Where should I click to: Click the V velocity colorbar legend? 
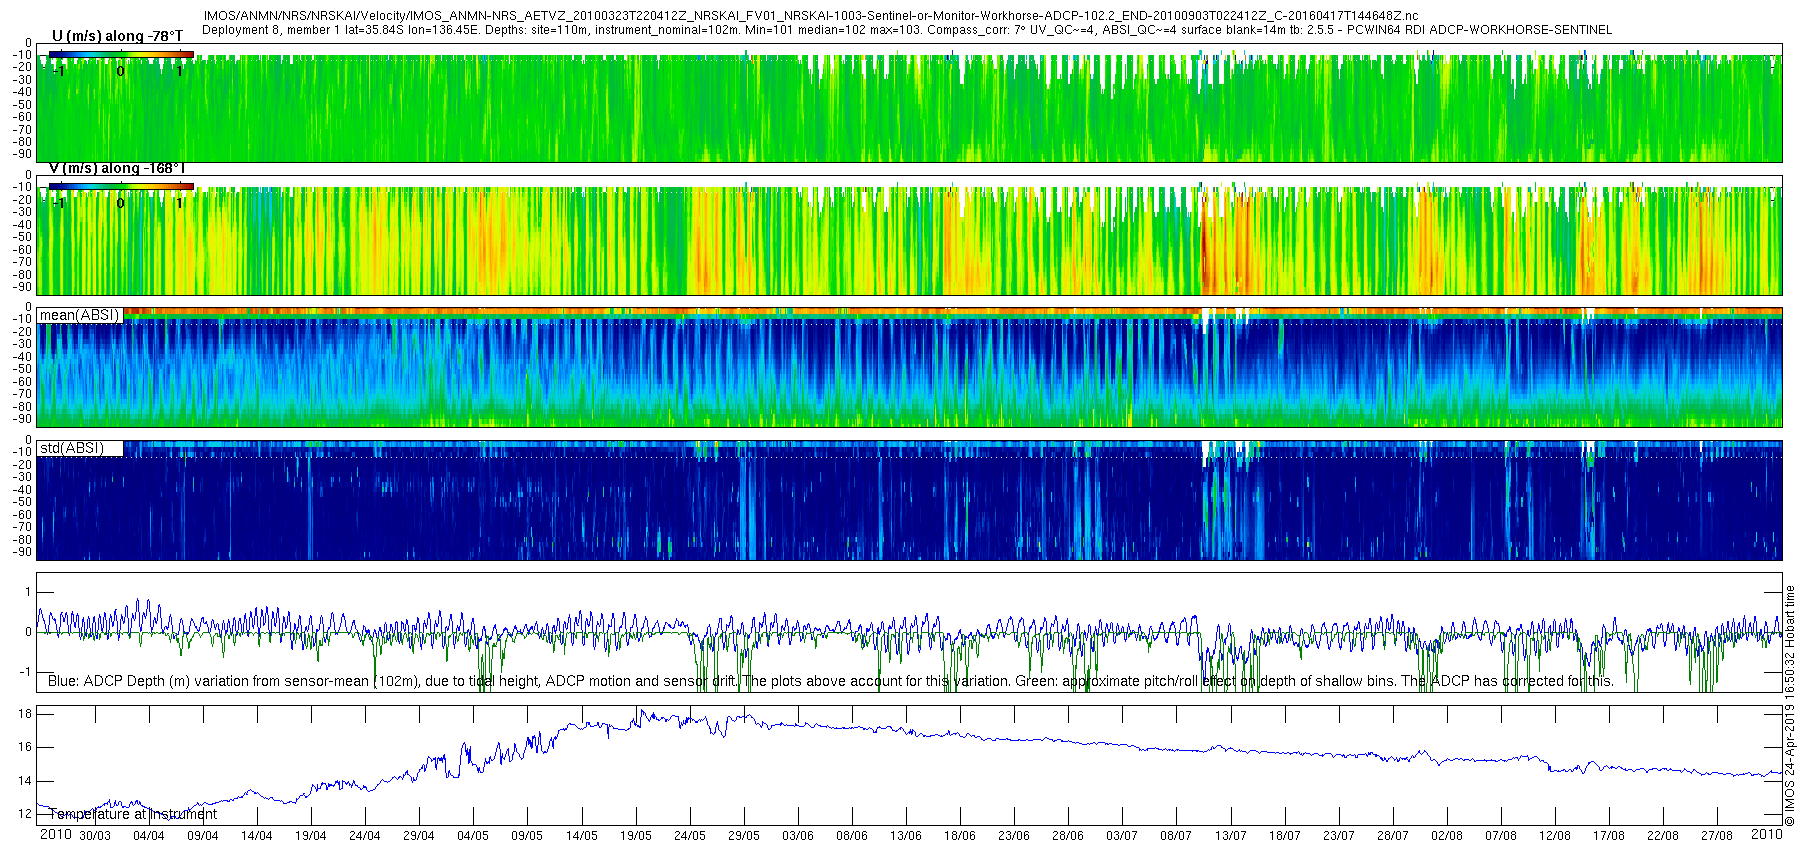(121, 186)
